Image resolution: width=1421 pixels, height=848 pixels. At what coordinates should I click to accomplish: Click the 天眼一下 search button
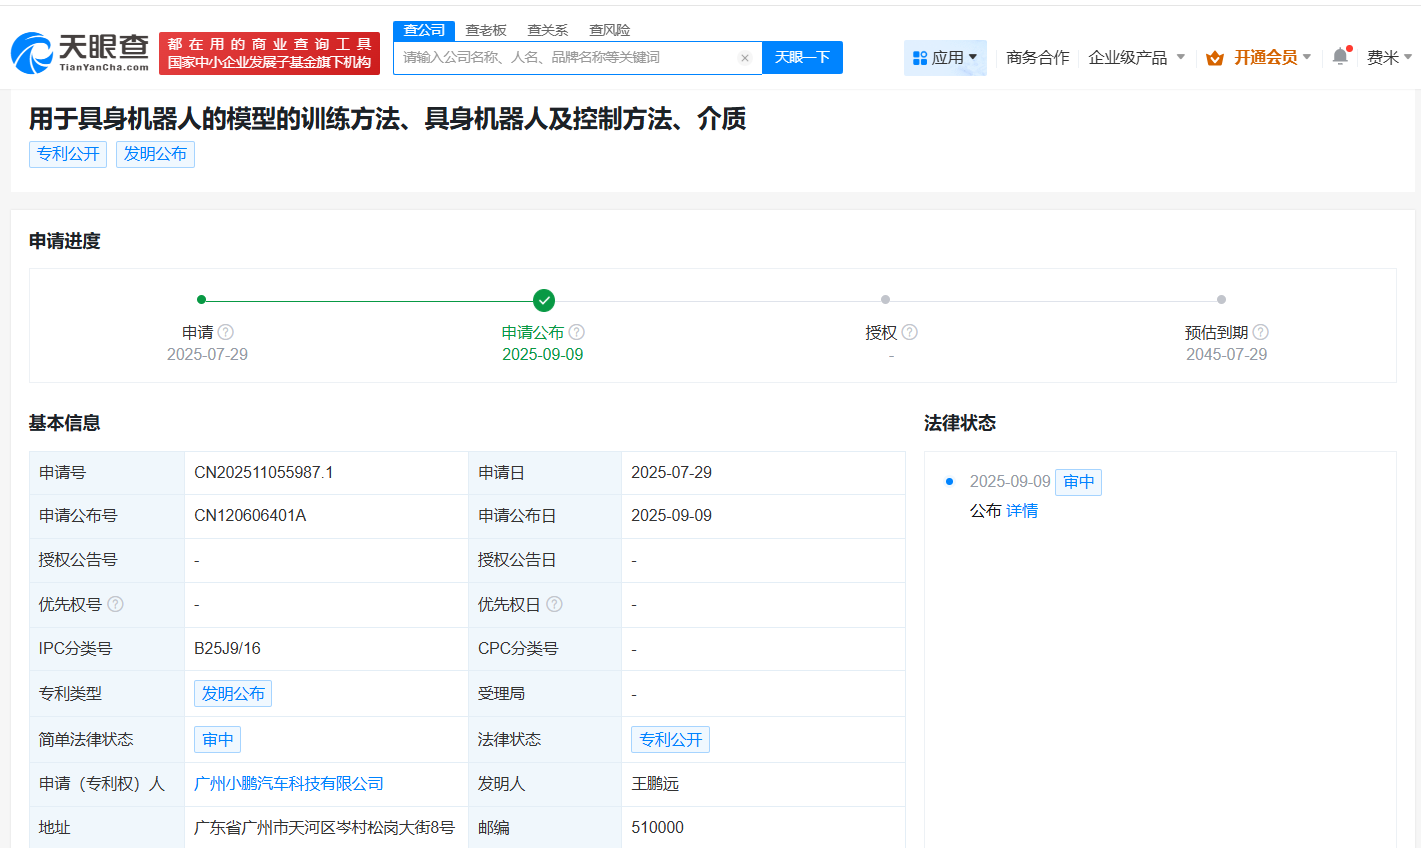802,57
